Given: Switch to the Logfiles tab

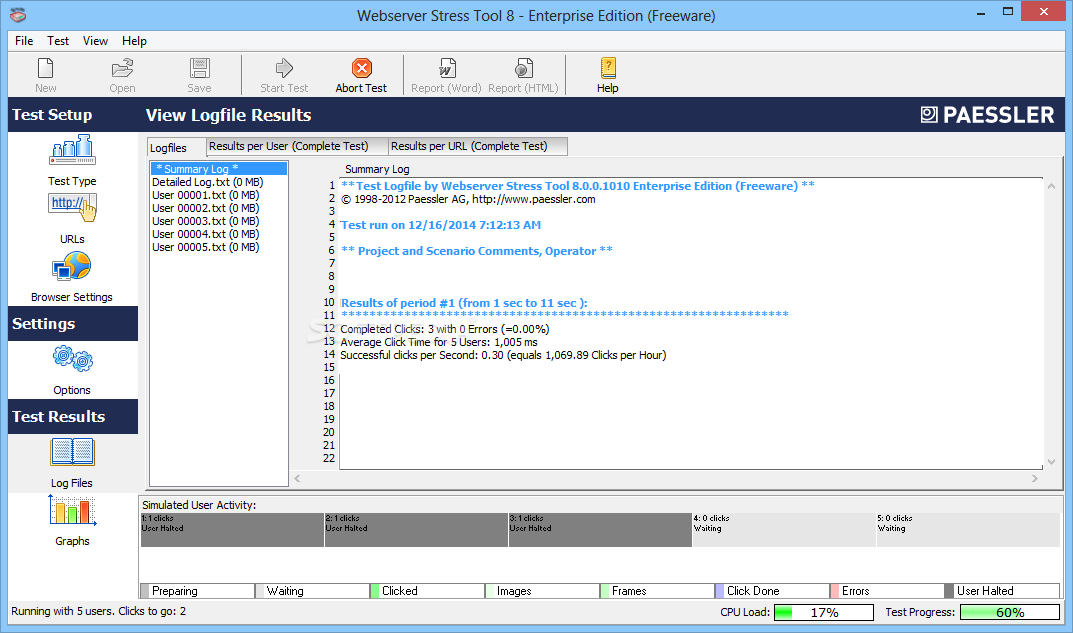Looking at the screenshot, I should click(177, 148).
